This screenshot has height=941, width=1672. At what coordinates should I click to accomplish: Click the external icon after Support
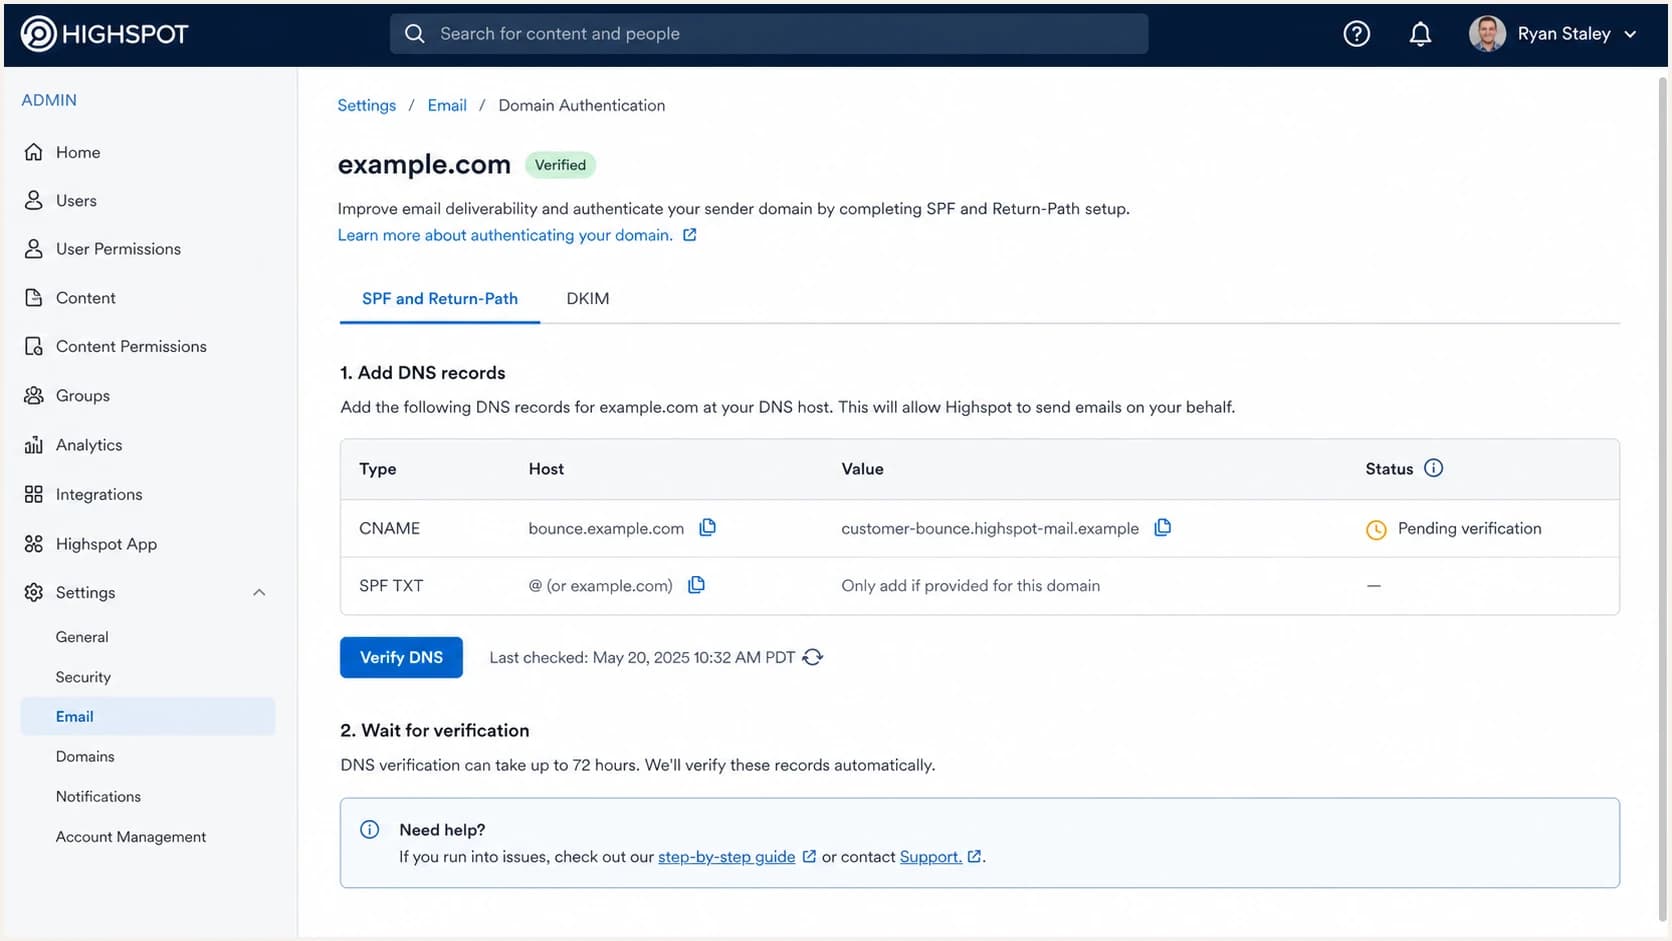click(x=974, y=856)
